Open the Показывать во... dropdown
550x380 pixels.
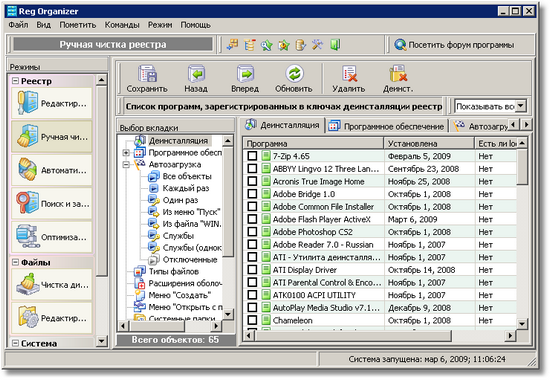(521, 106)
